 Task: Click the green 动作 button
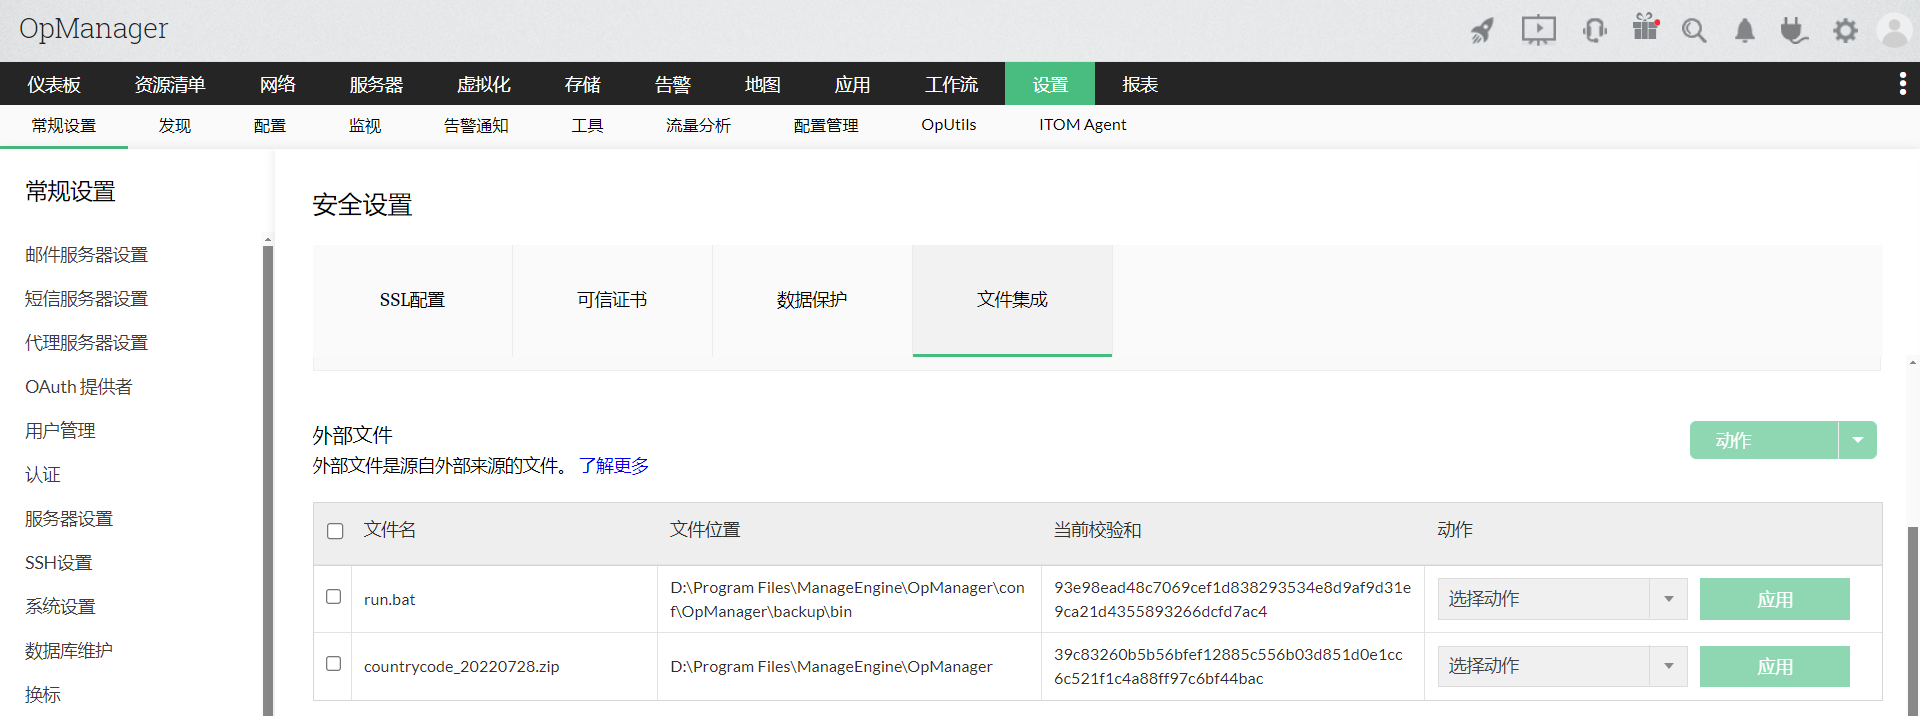1764,440
